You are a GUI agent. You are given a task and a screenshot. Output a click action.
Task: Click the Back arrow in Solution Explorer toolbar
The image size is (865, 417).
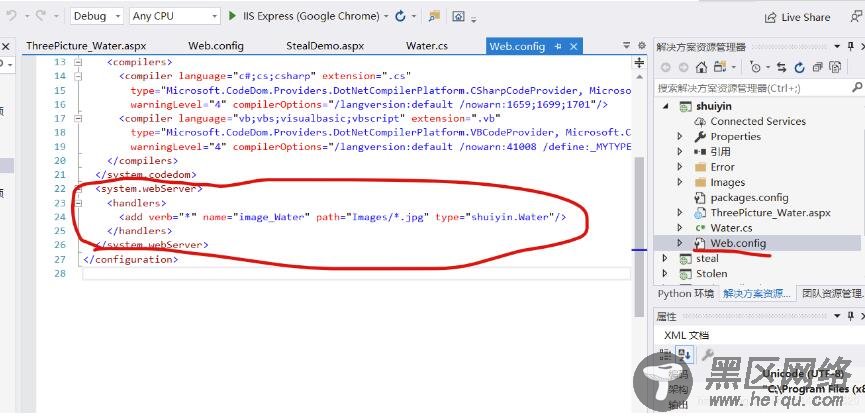coord(666,67)
